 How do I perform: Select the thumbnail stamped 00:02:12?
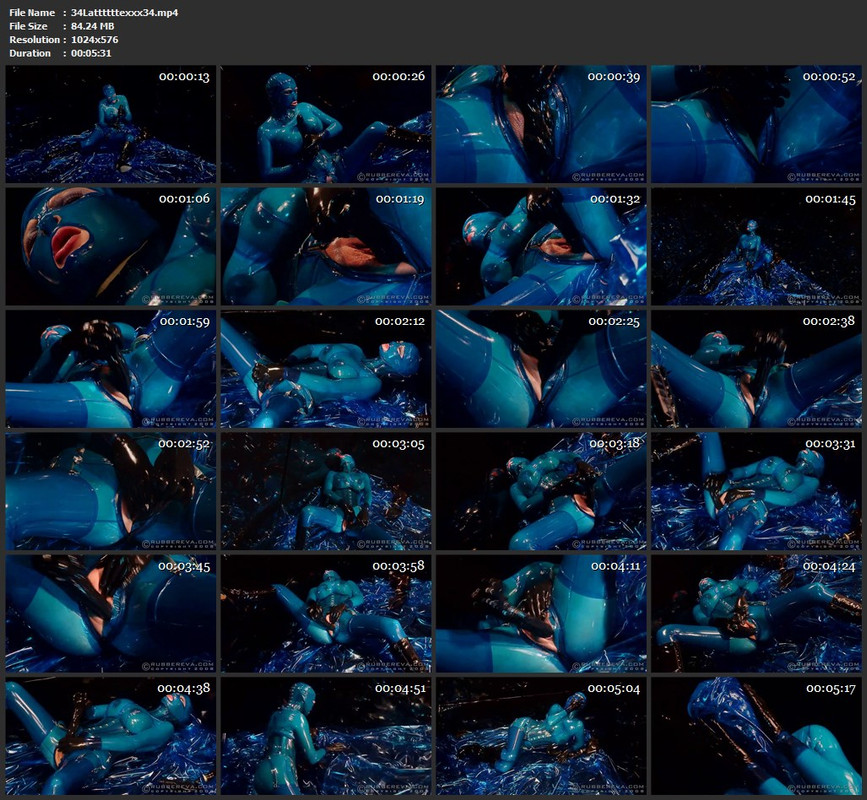[x=326, y=369]
